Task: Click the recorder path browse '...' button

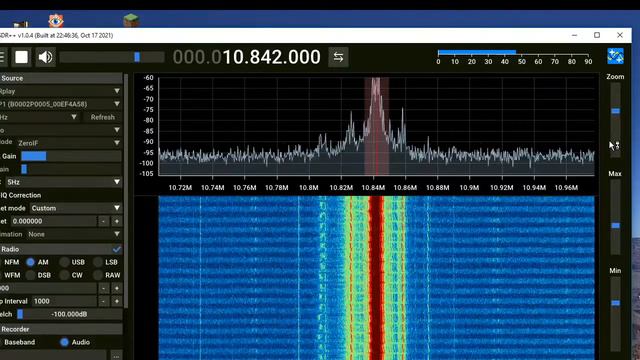Action: tap(116, 356)
